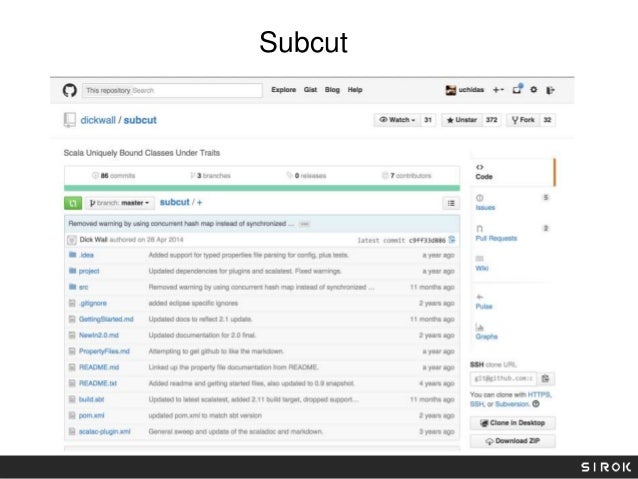Expand commit message with ellipsis button
Image resolution: width=638 pixels, height=479 pixels.
[304, 224]
